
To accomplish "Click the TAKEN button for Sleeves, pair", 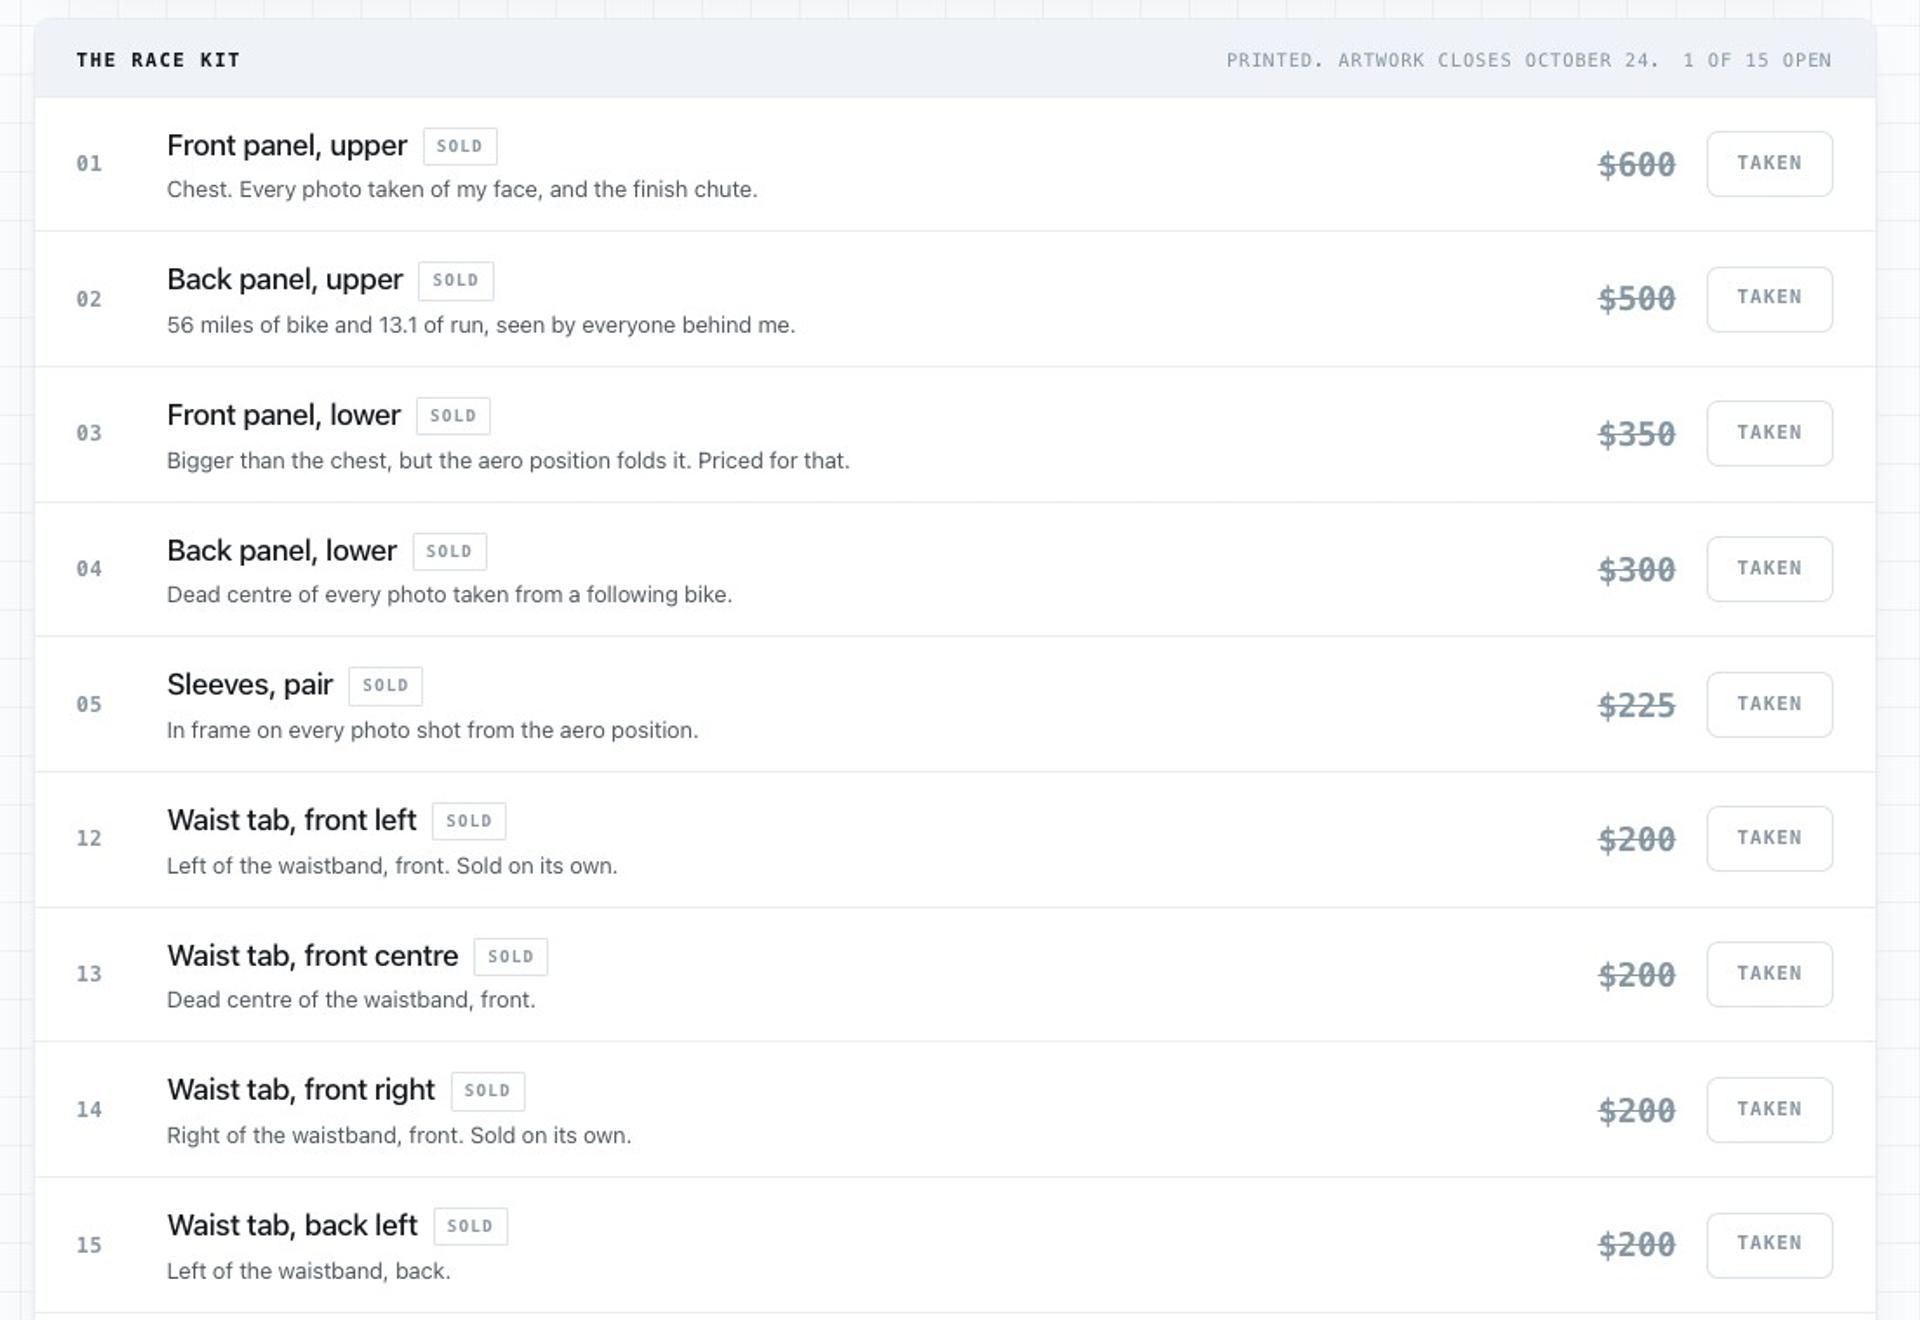I will pos(1769,704).
